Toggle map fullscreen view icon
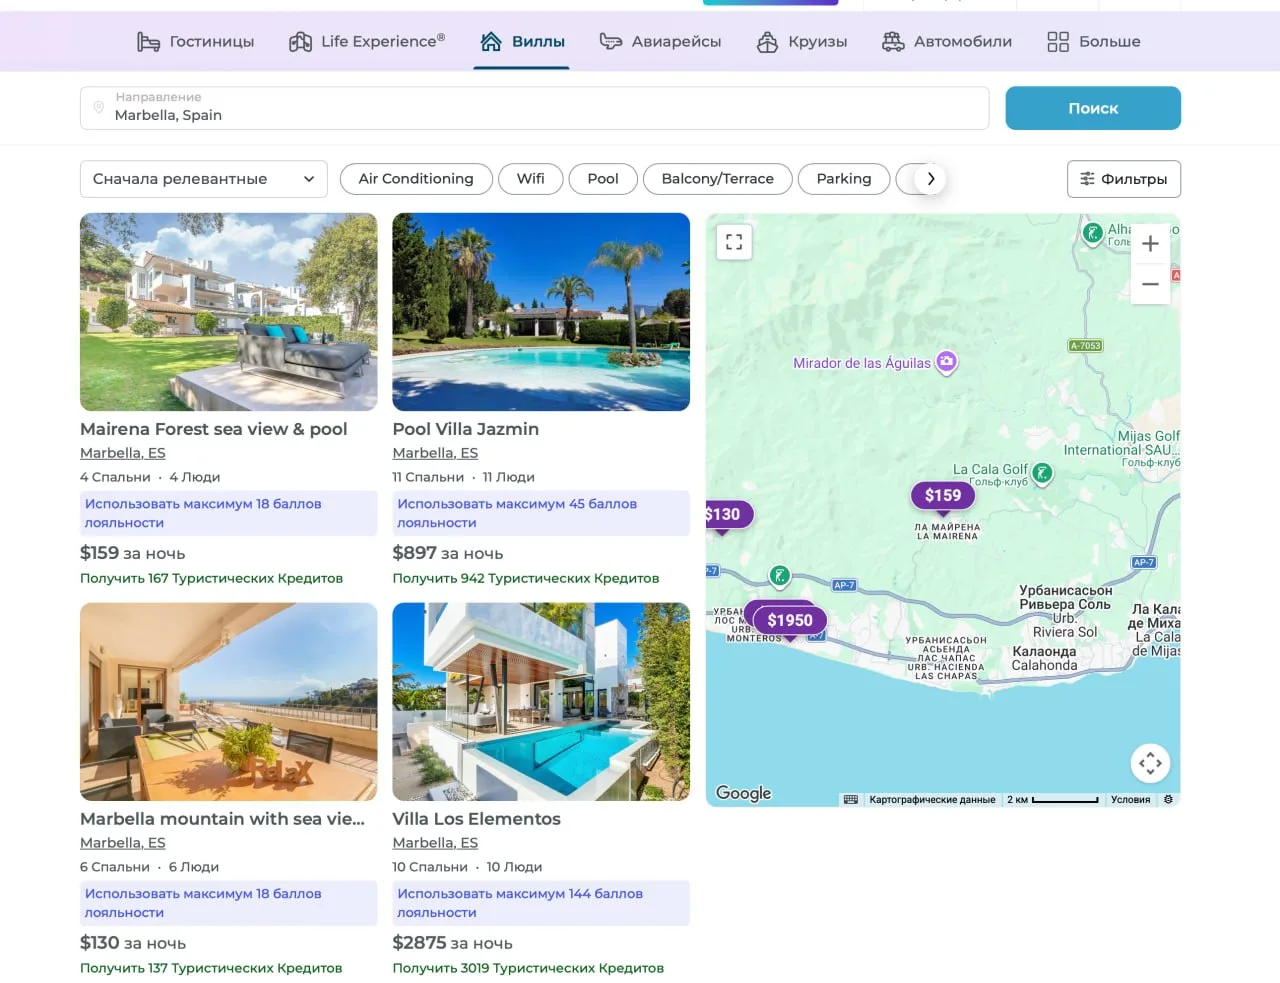1280x983 pixels. (734, 242)
